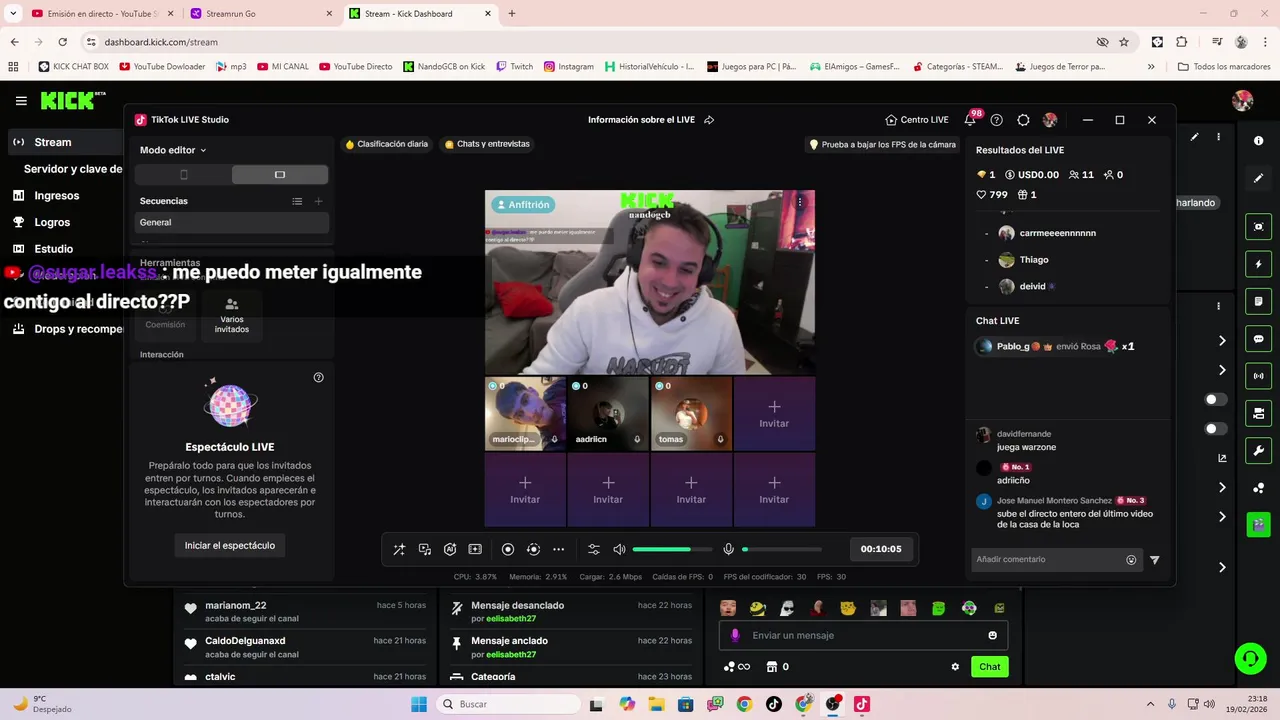This screenshot has width=1280, height=720.
Task: Open Chats y entrevistas tab
Action: [487, 144]
